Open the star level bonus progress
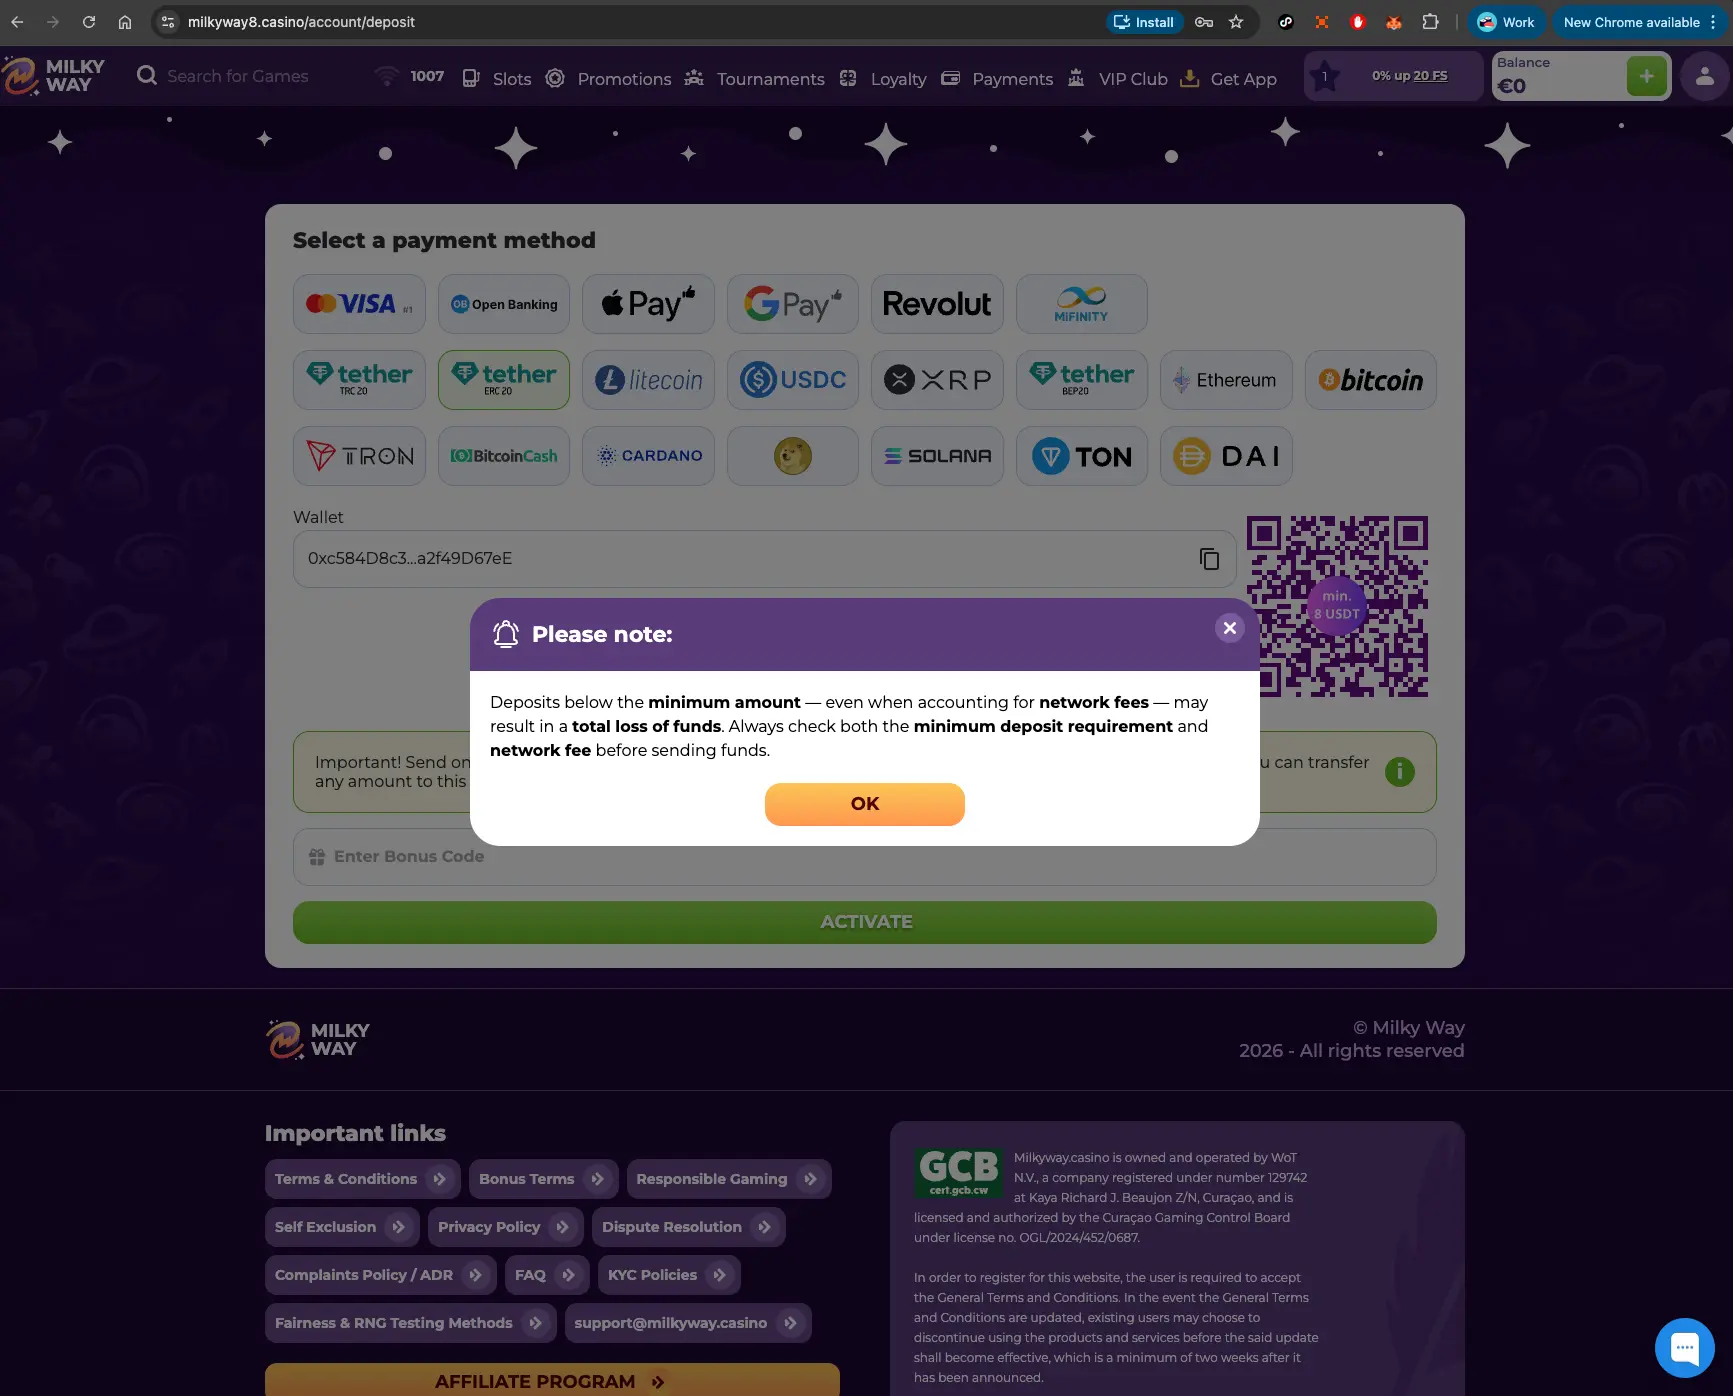The height and width of the screenshot is (1396, 1733). tap(1393, 76)
